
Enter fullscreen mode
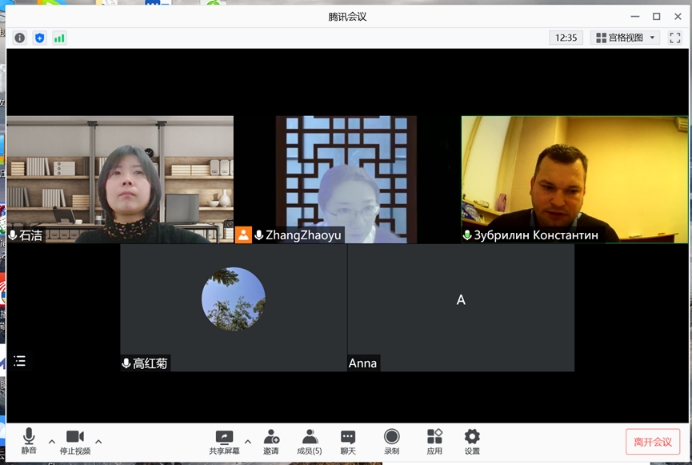[x=675, y=38]
